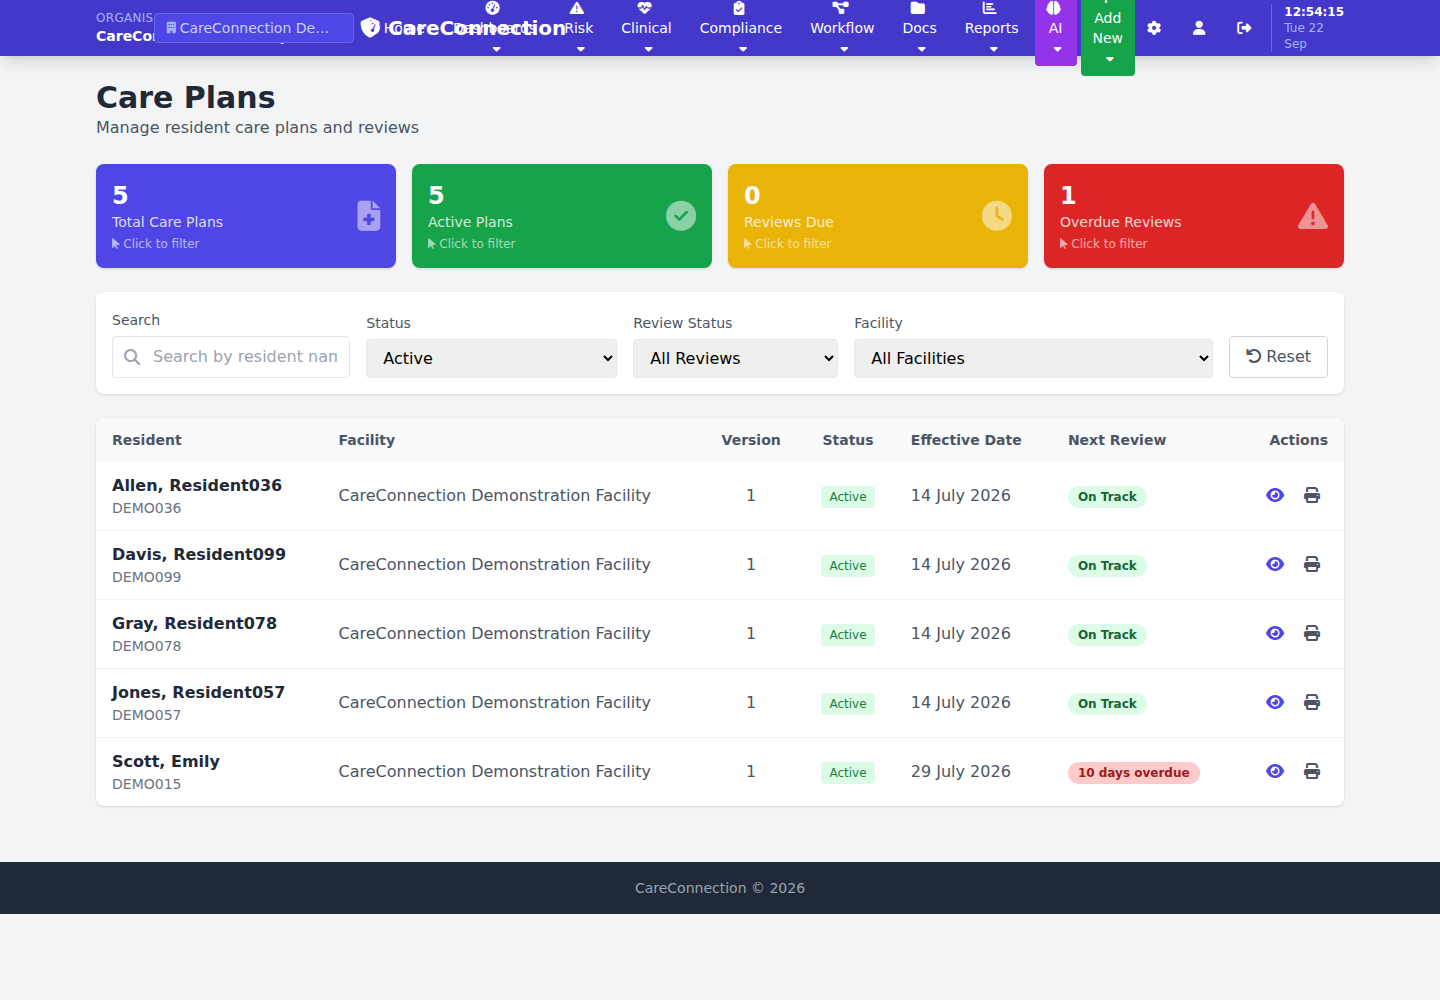
Task: Open the Workflow menu
Action: point(842,28)
